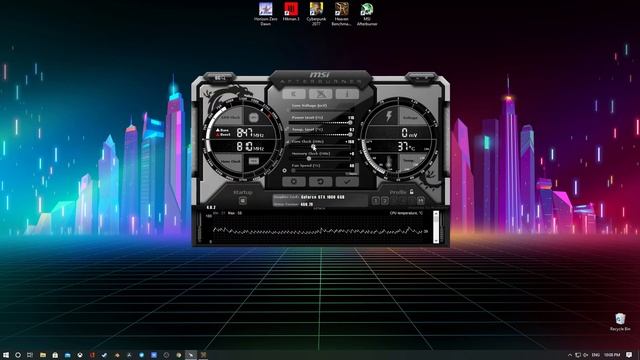Click the ENG language indicator
Viewport: 640px width, 360px height.
[x=596, y=355]
